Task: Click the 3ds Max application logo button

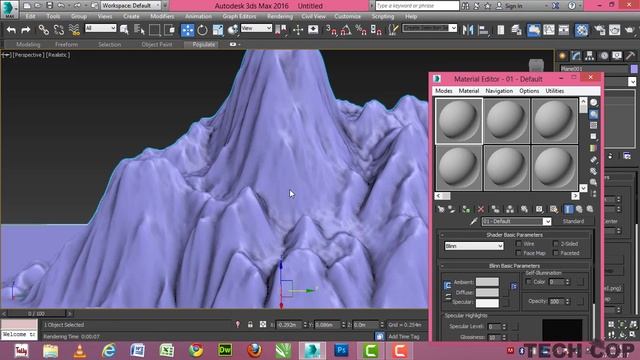Action: coord(9,9)
